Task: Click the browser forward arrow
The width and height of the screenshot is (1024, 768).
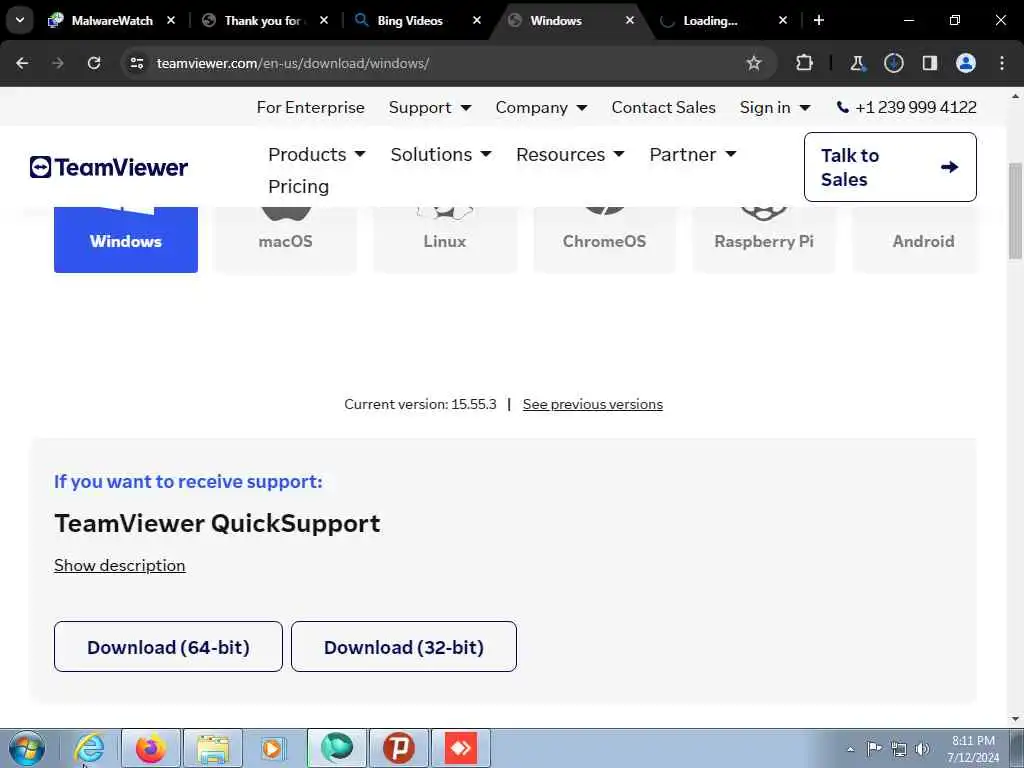Action: point(58,63)
